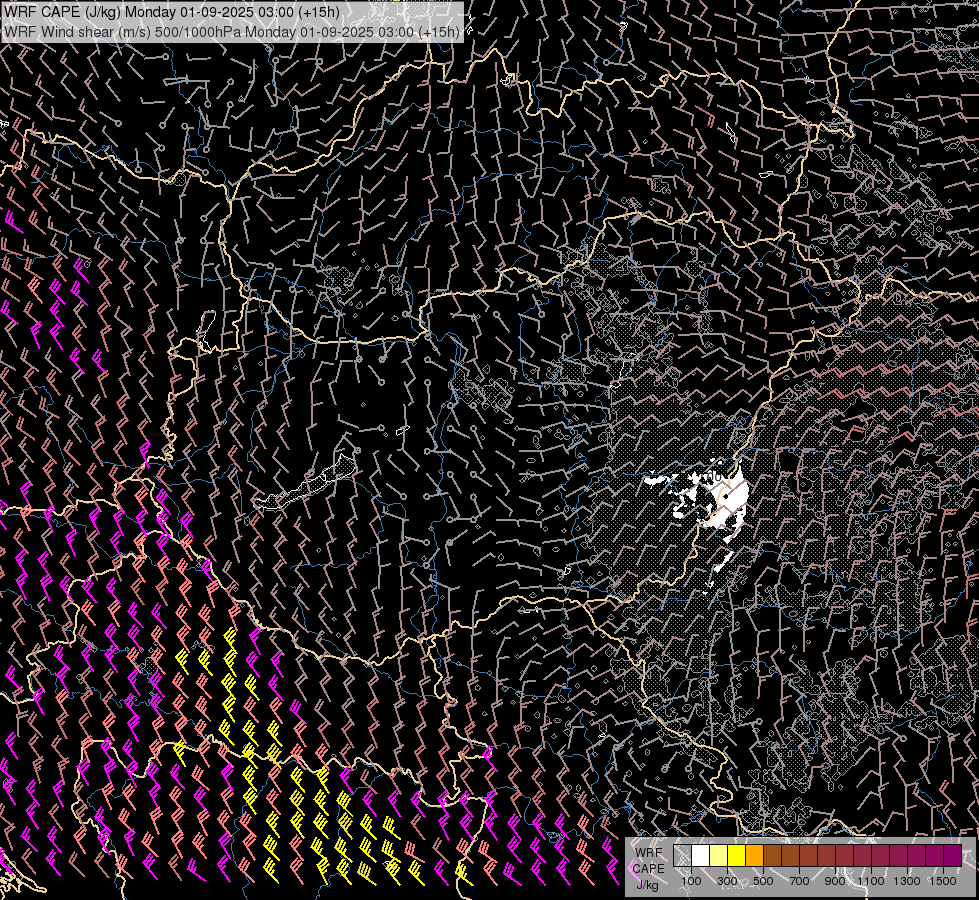Click the '300' legend scale label
The height and width of the screenshot is (900, 979).
coord(727,881)
